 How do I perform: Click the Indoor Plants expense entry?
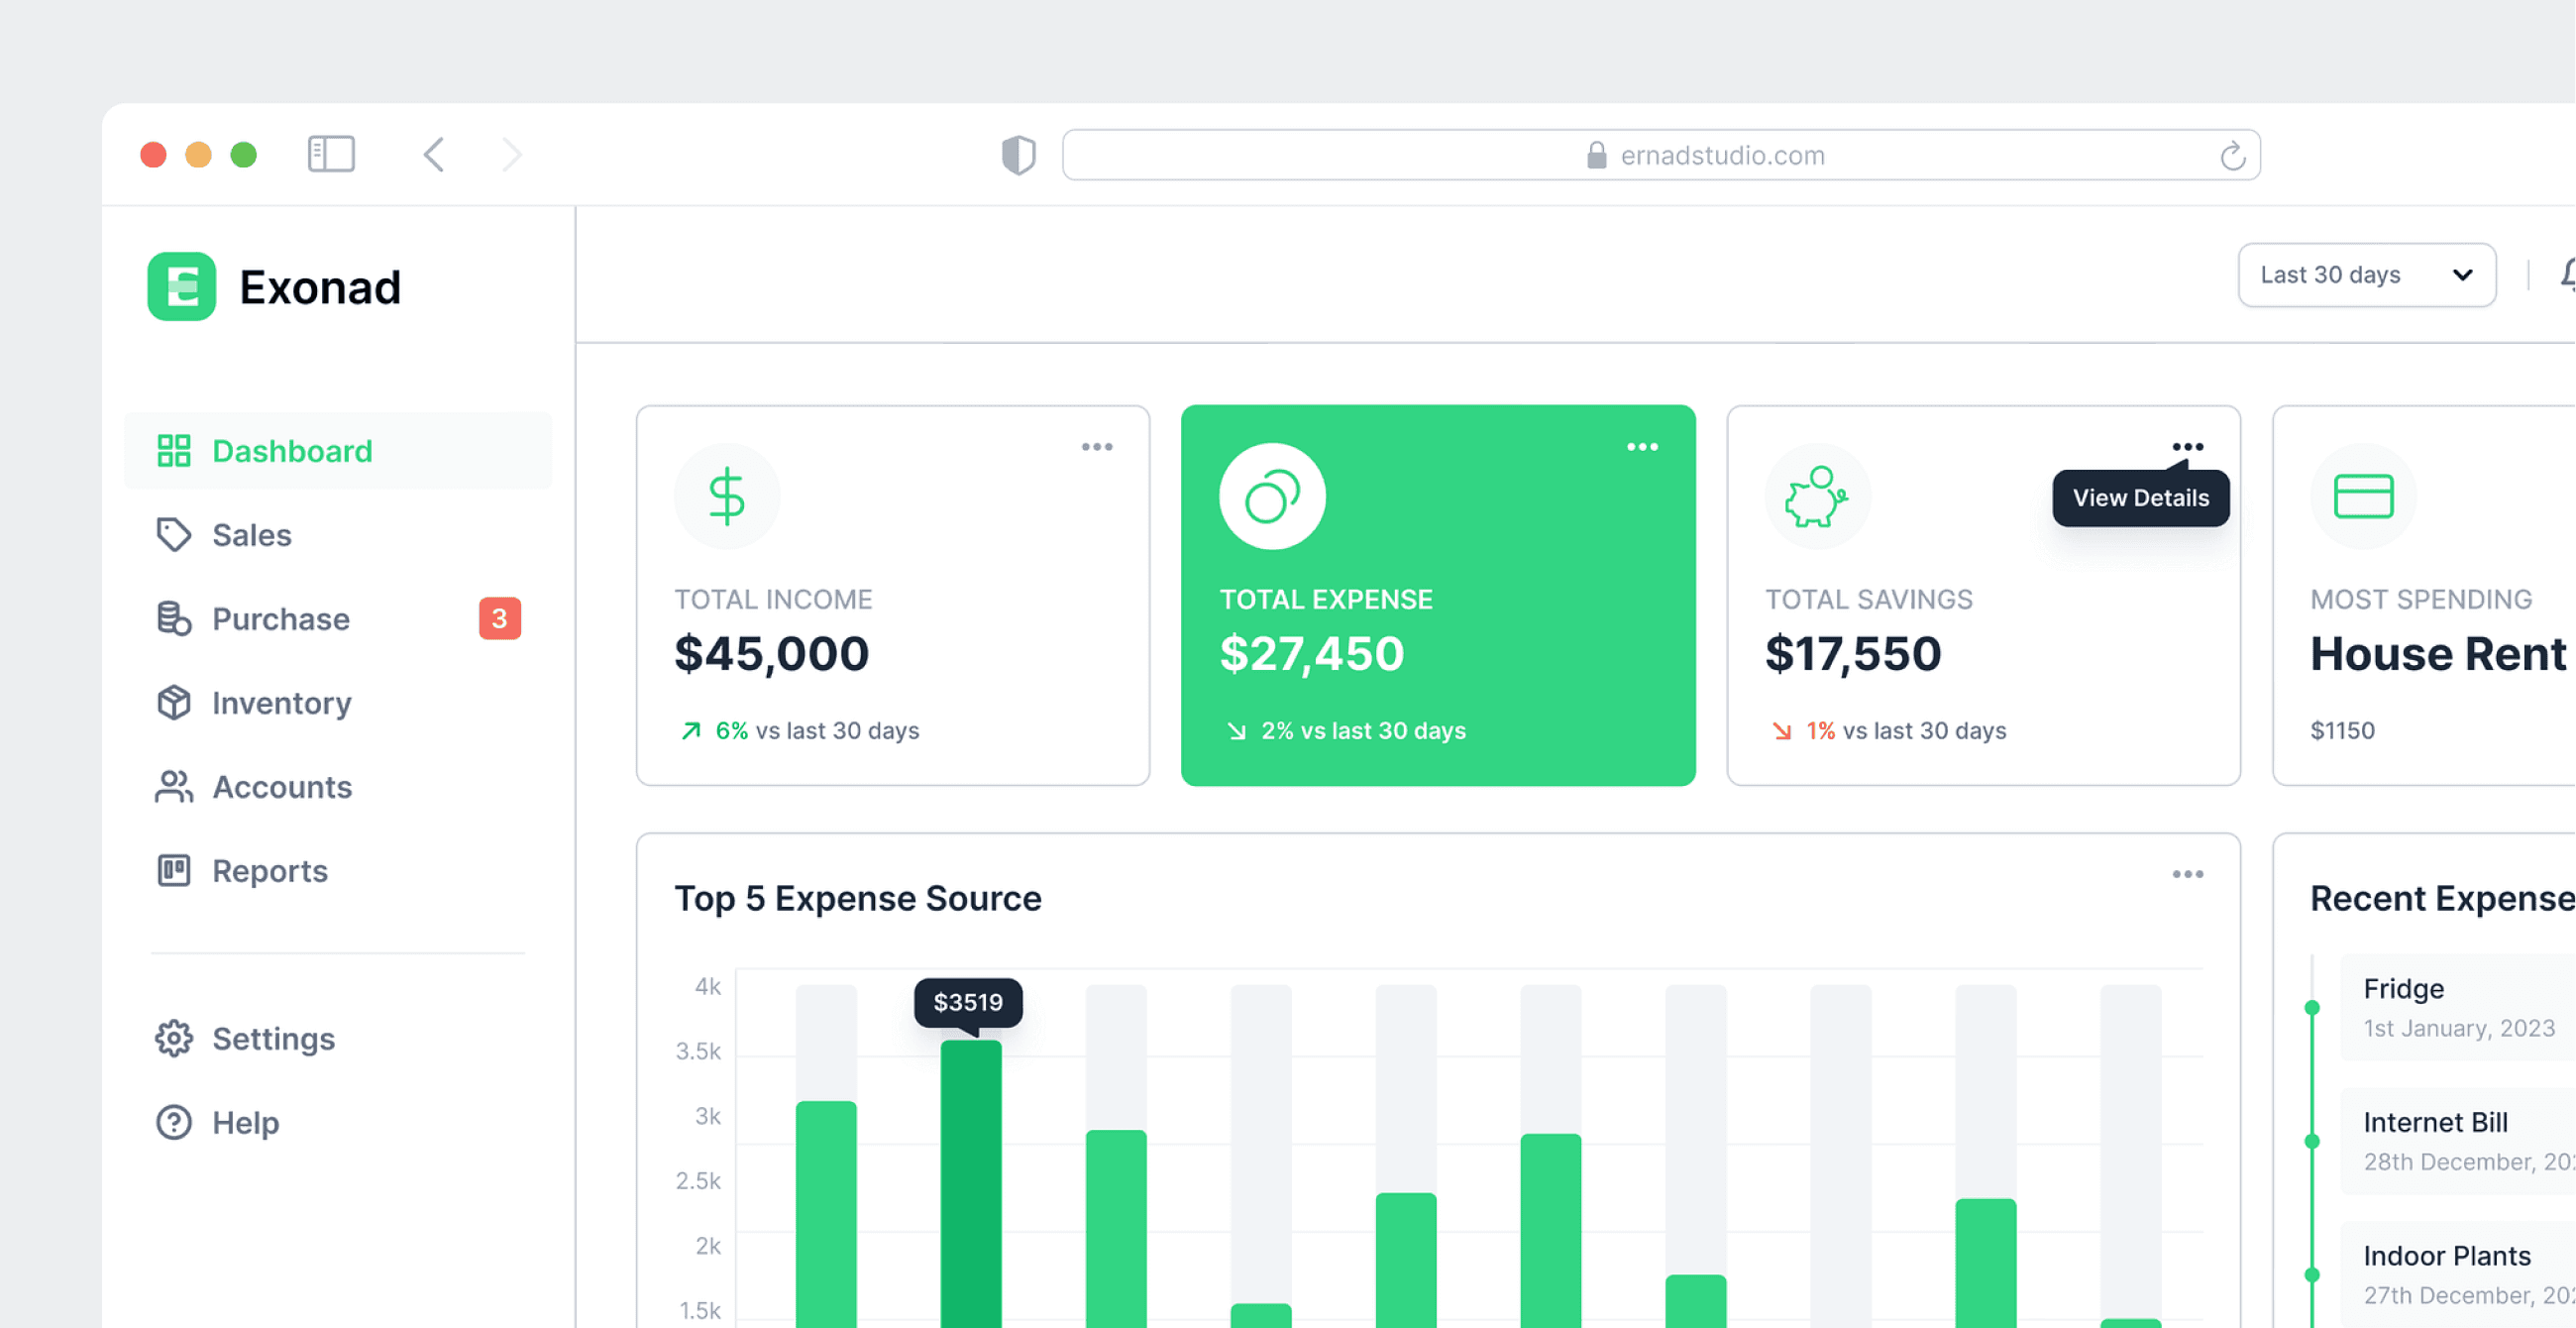click(2458, 1275)
